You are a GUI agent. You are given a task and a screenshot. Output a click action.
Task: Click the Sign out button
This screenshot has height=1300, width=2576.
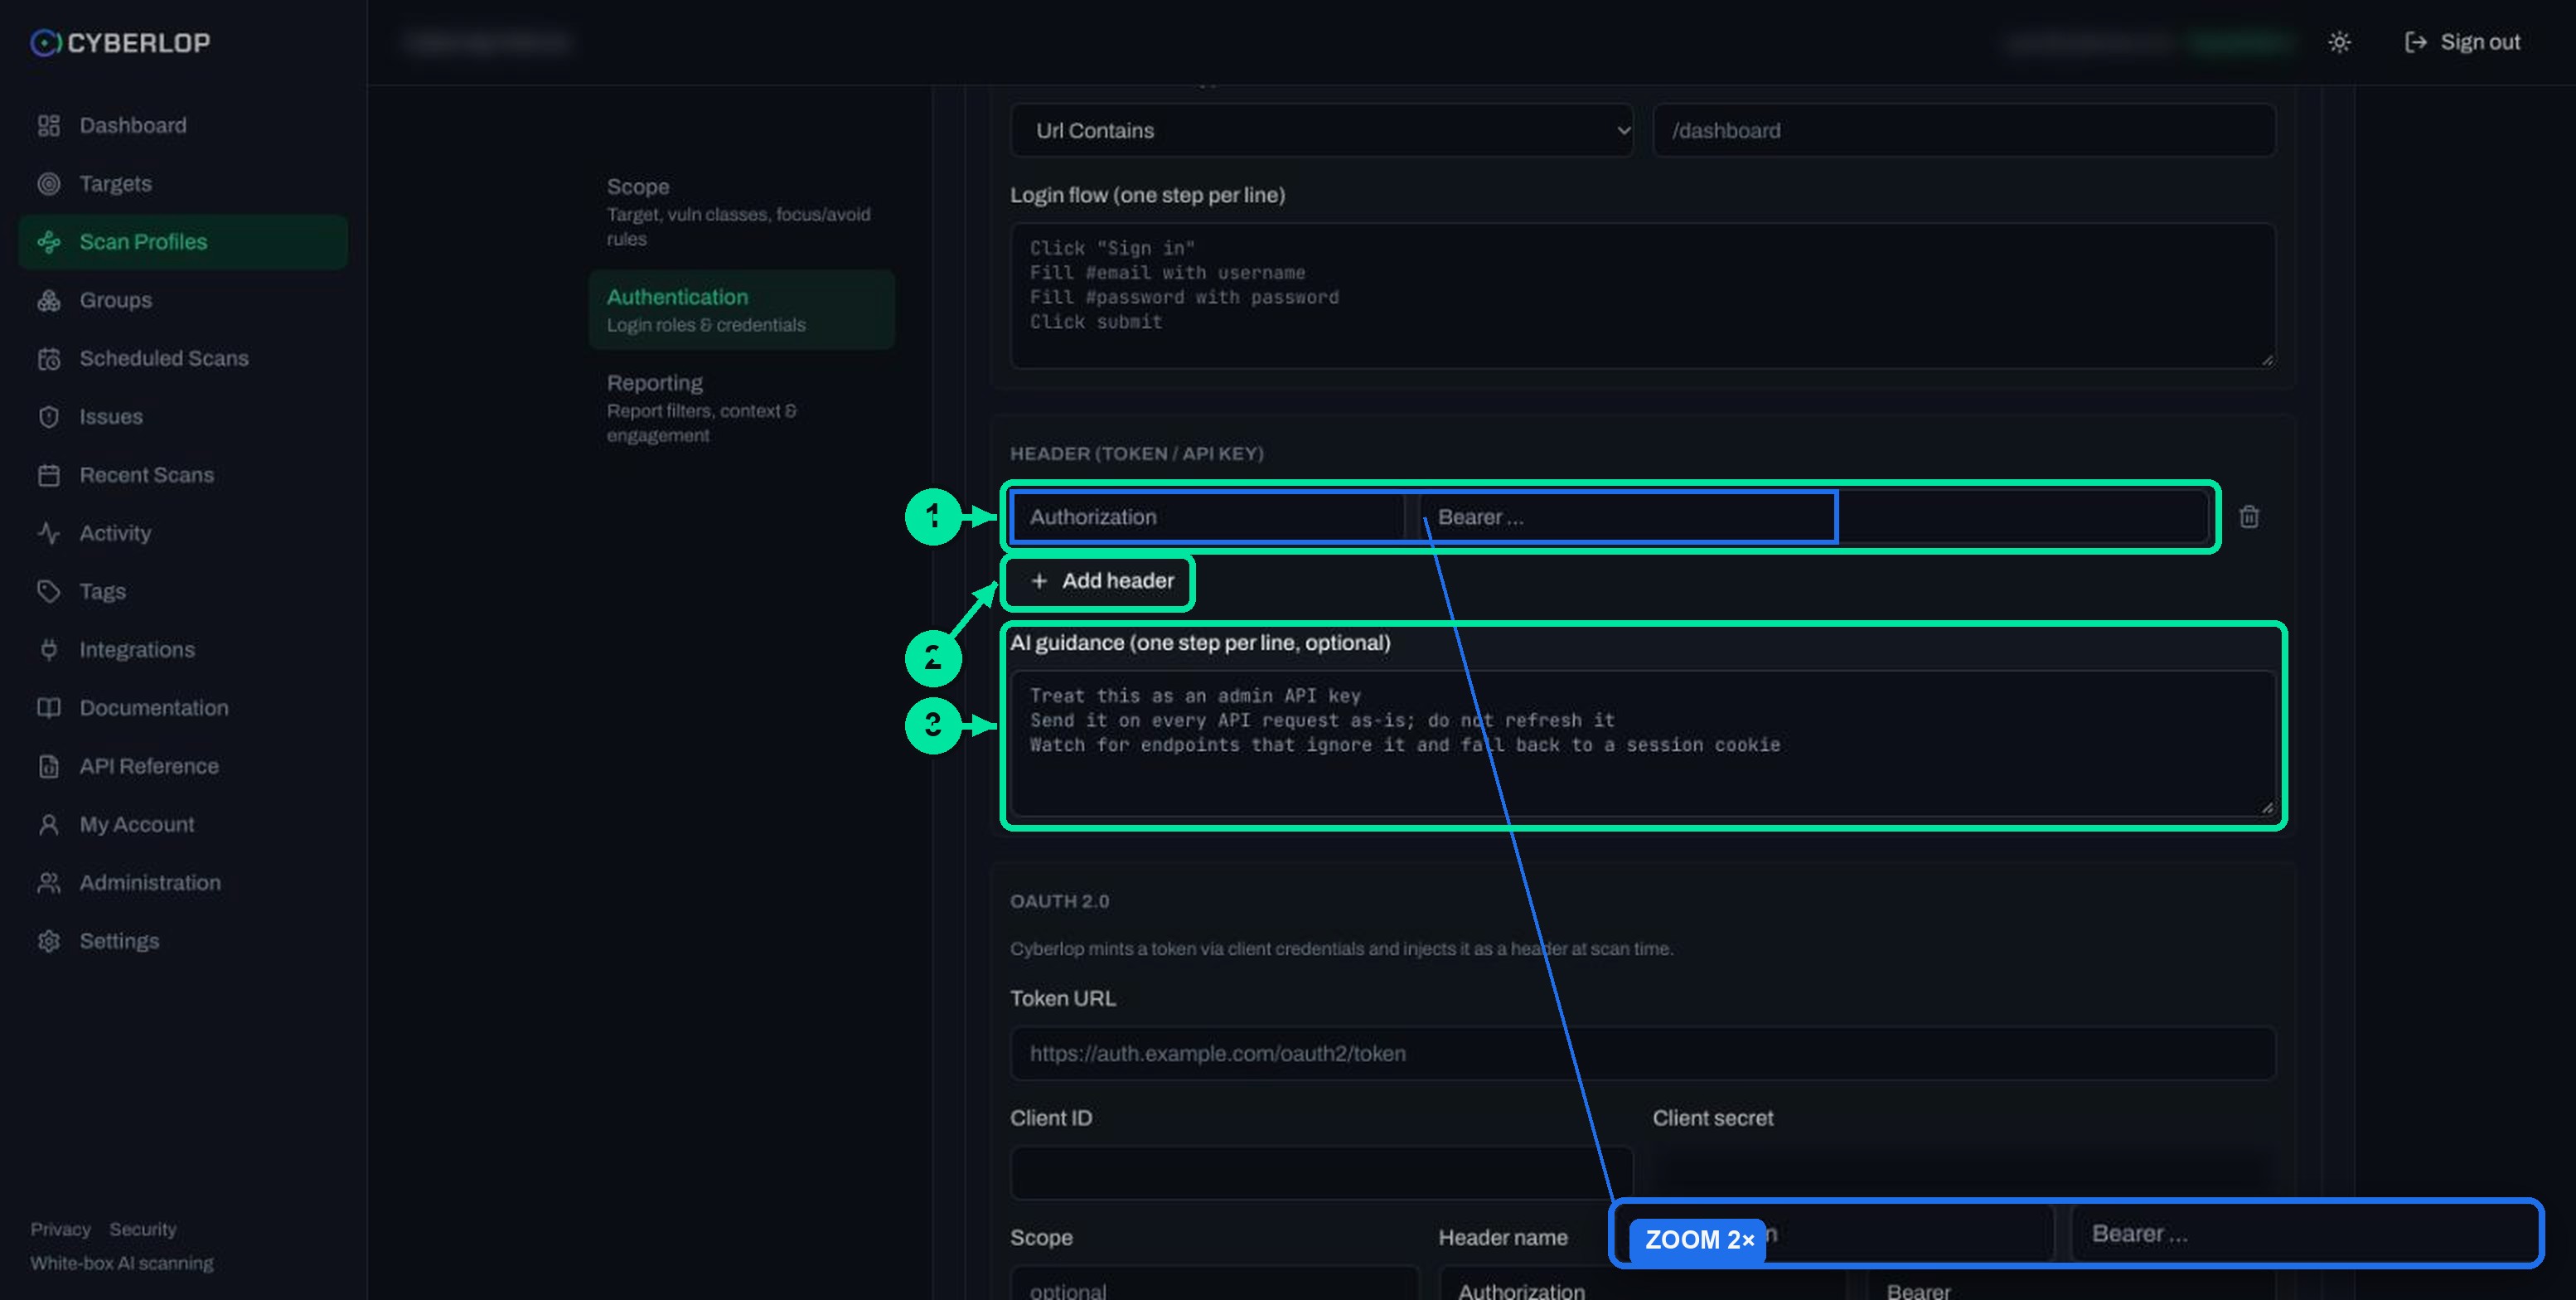tap(2462, 42)
